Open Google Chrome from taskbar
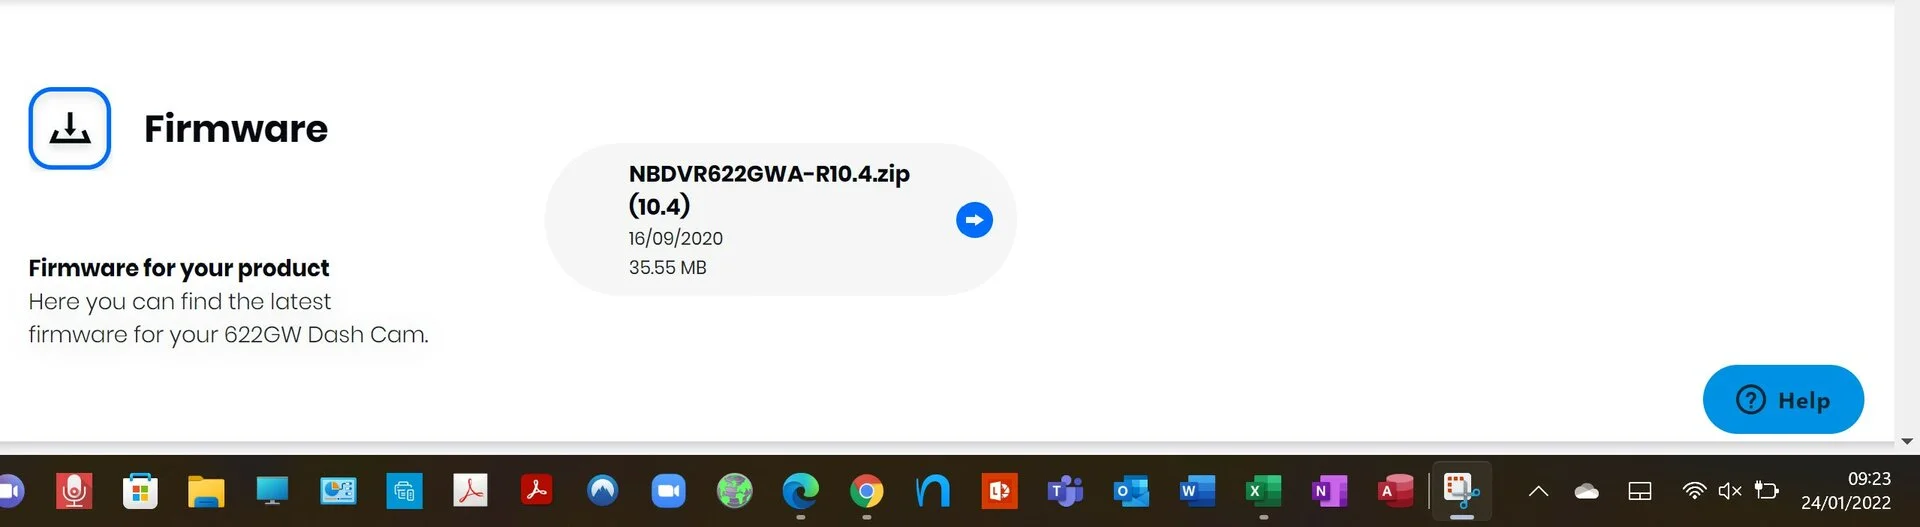Viewport: 1920px width, 527px height. coord(866,491)
